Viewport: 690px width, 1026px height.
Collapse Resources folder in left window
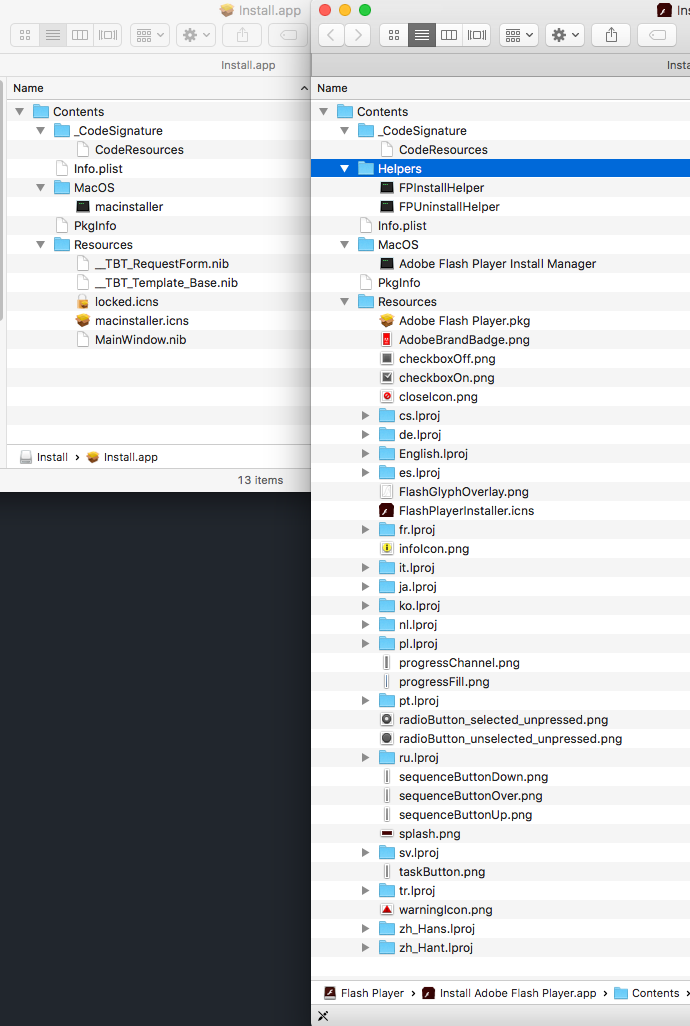(41, 245)
